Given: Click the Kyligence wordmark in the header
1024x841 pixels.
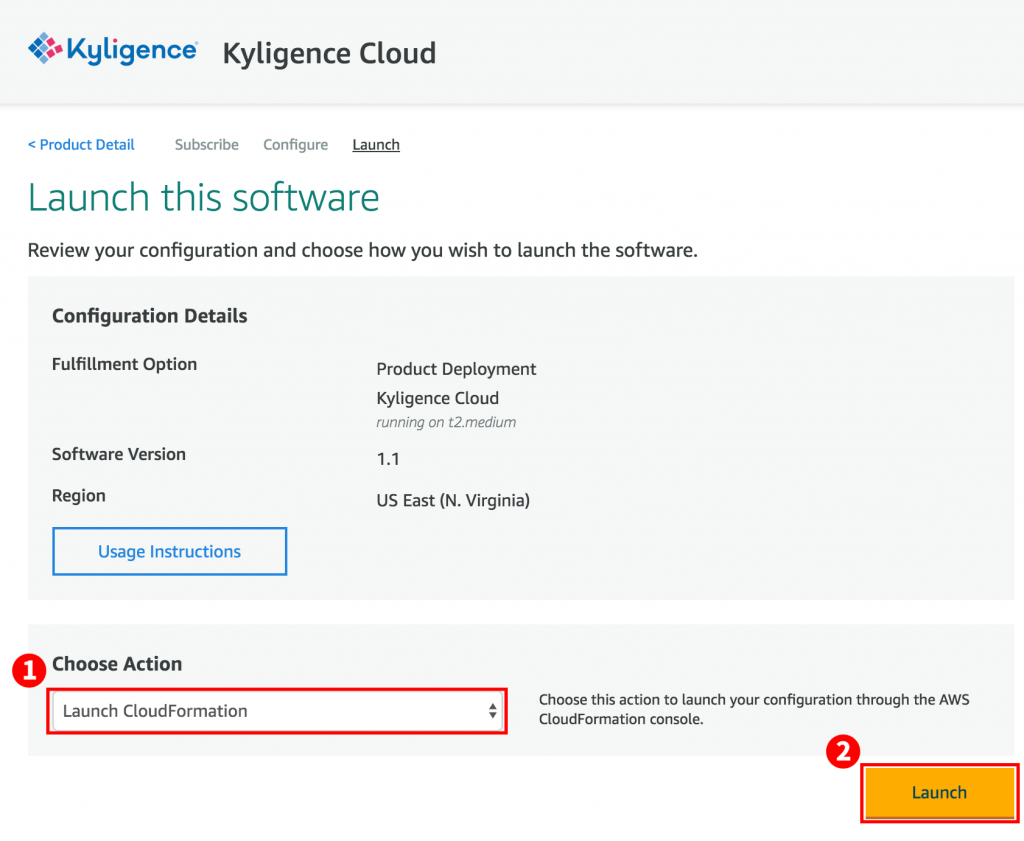Looking at the screenshot, I should tap(132, 50).
